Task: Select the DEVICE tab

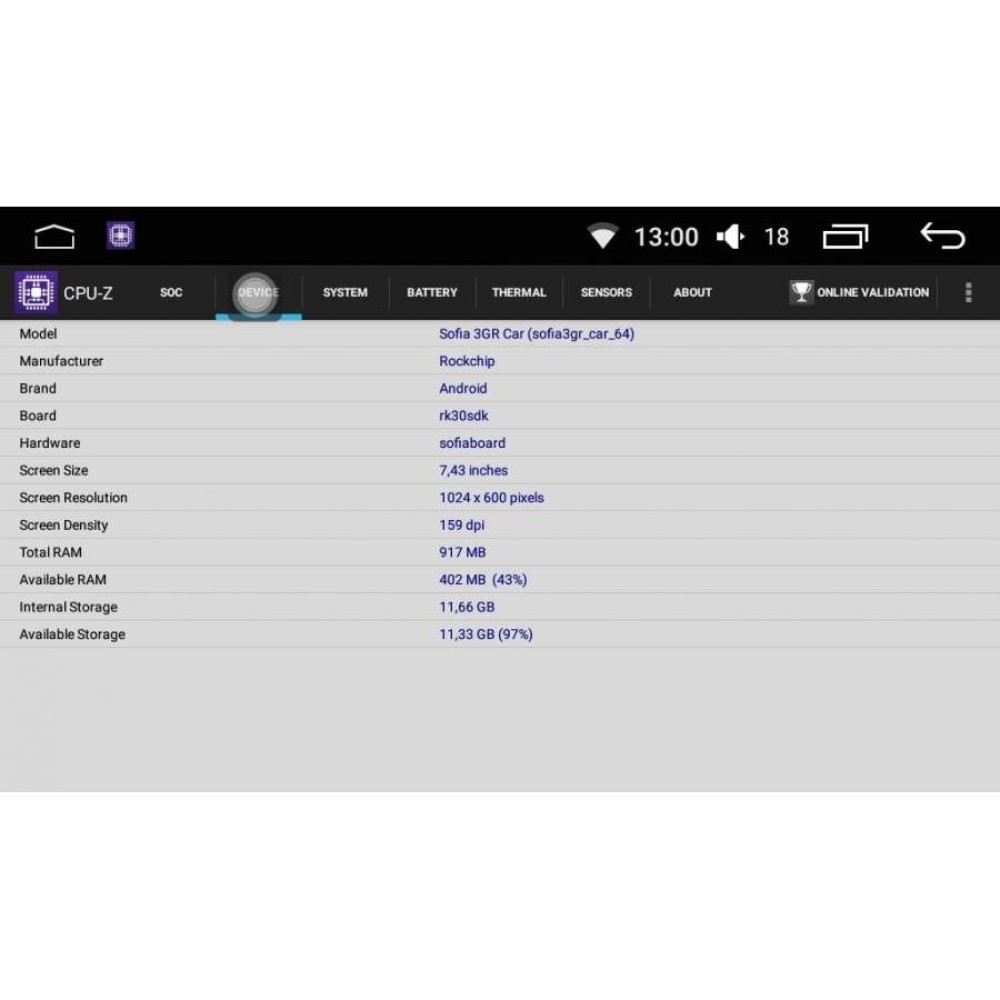Action: tap(258, 292)
